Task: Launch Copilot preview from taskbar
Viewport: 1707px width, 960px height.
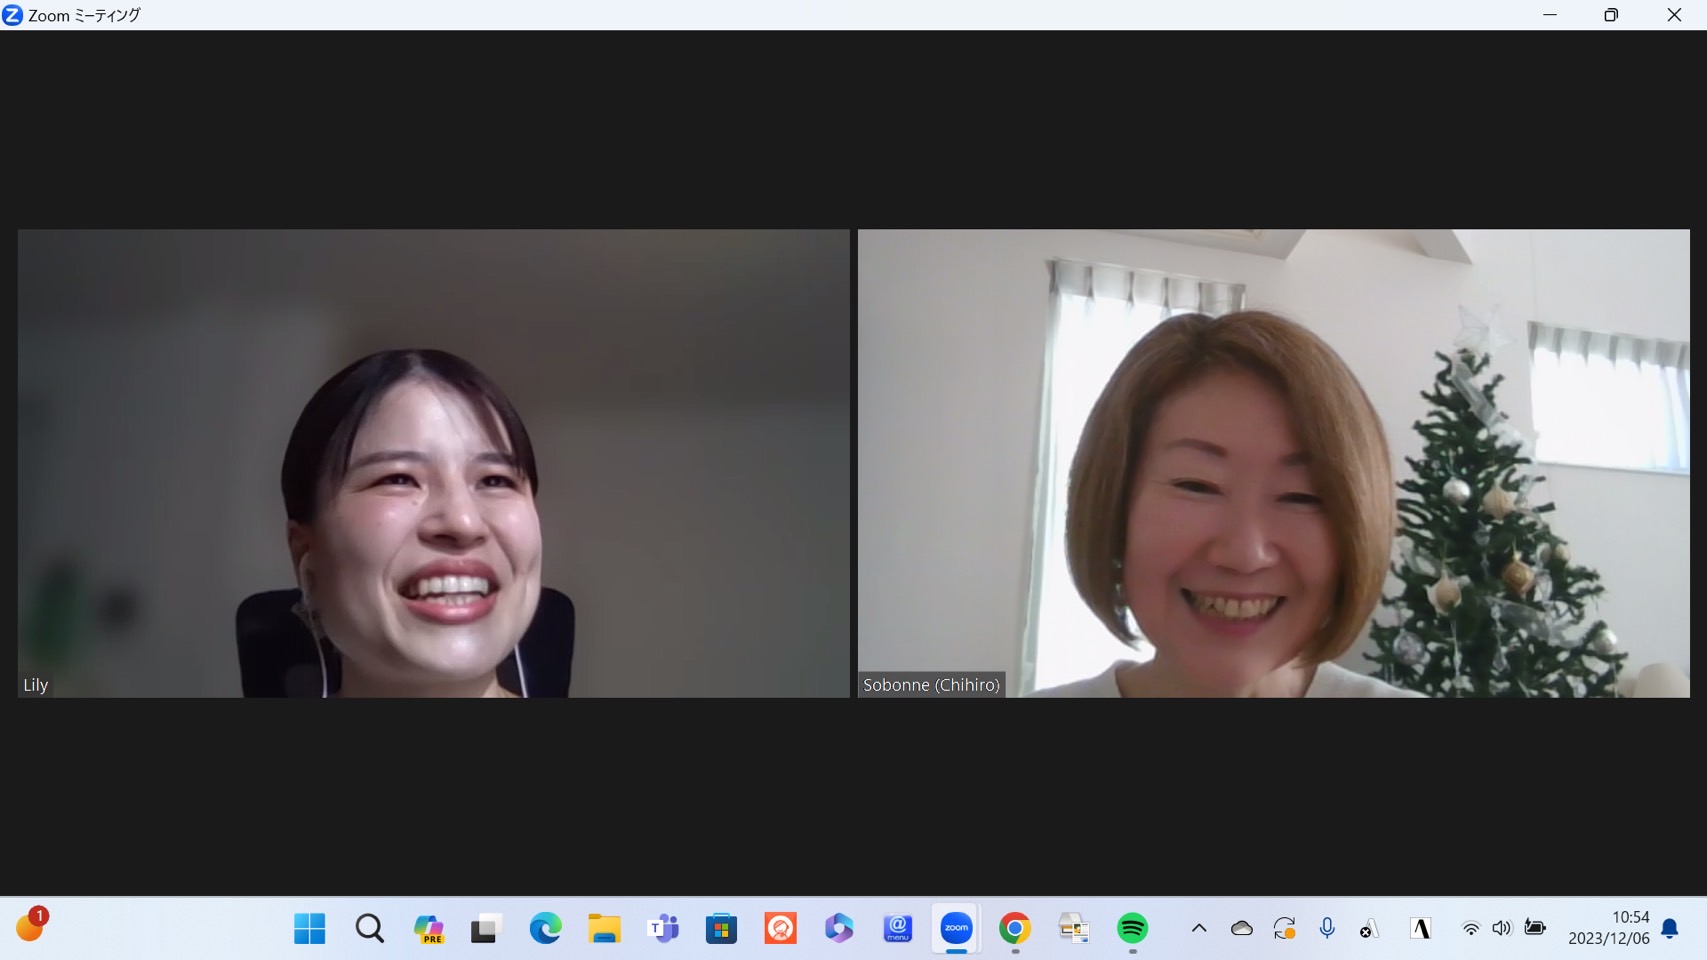Action: point(428,929)
